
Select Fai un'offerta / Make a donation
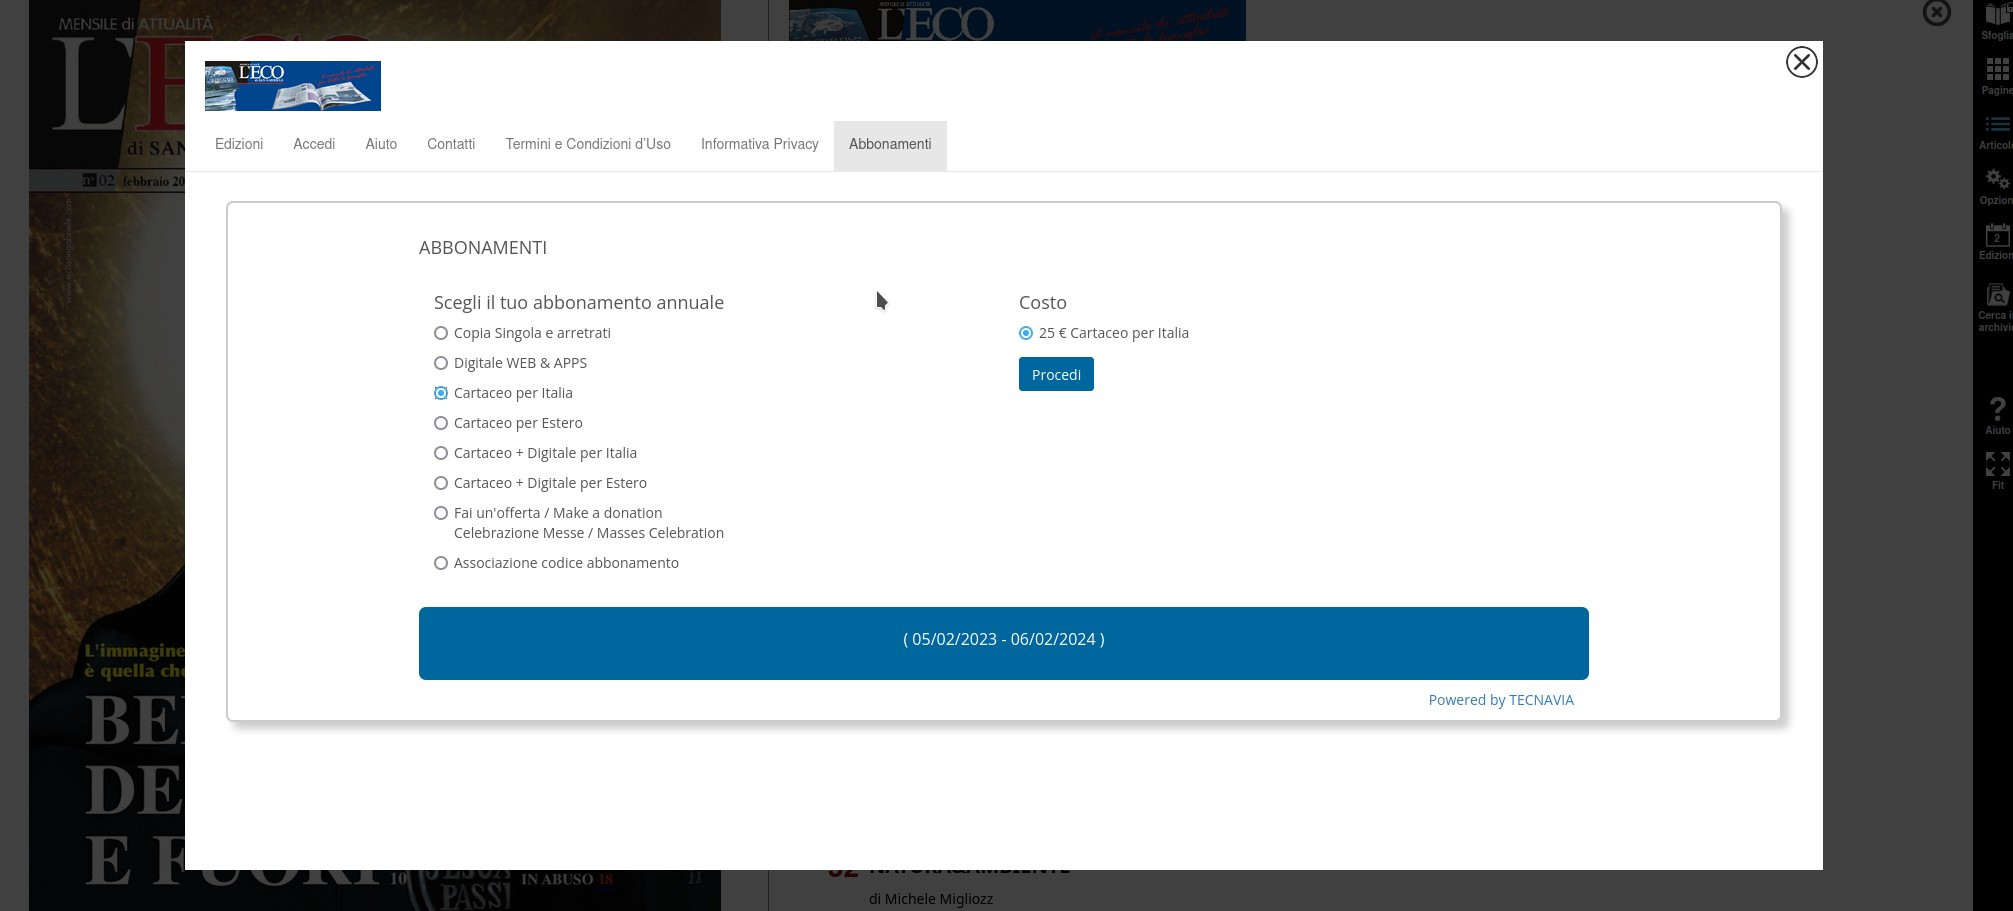[441, 513]
